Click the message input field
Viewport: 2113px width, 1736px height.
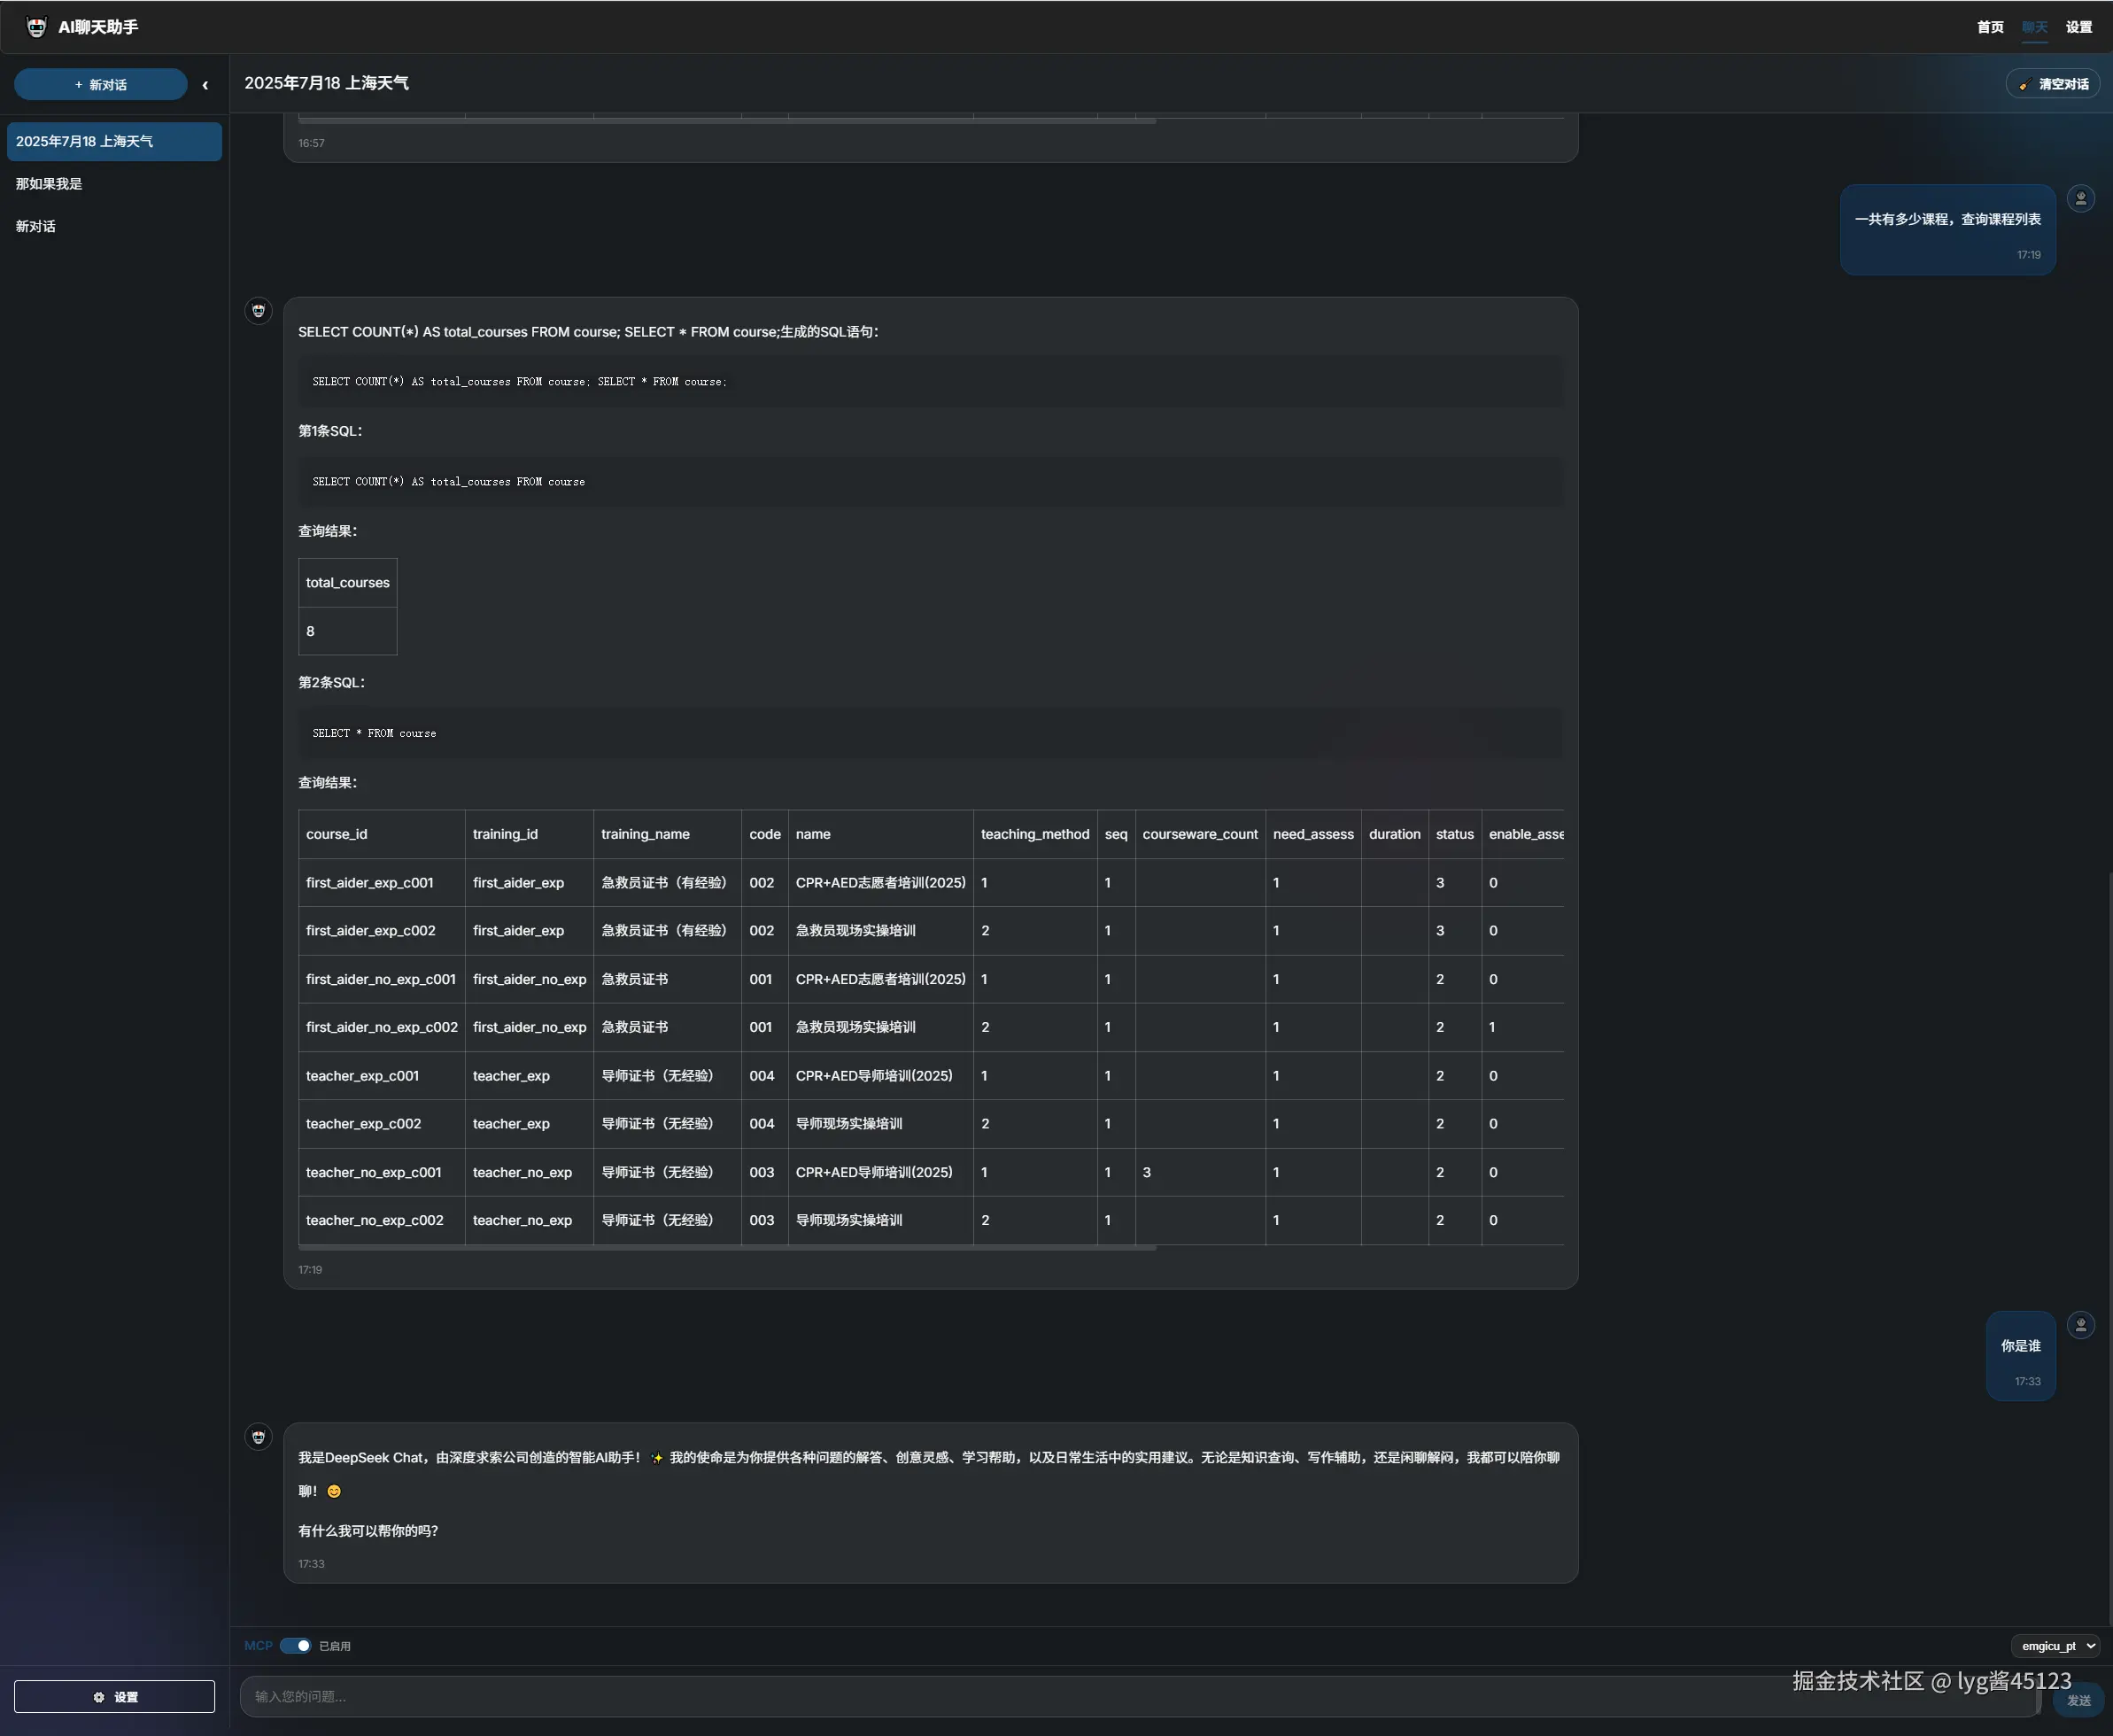click(1100, 1696)
